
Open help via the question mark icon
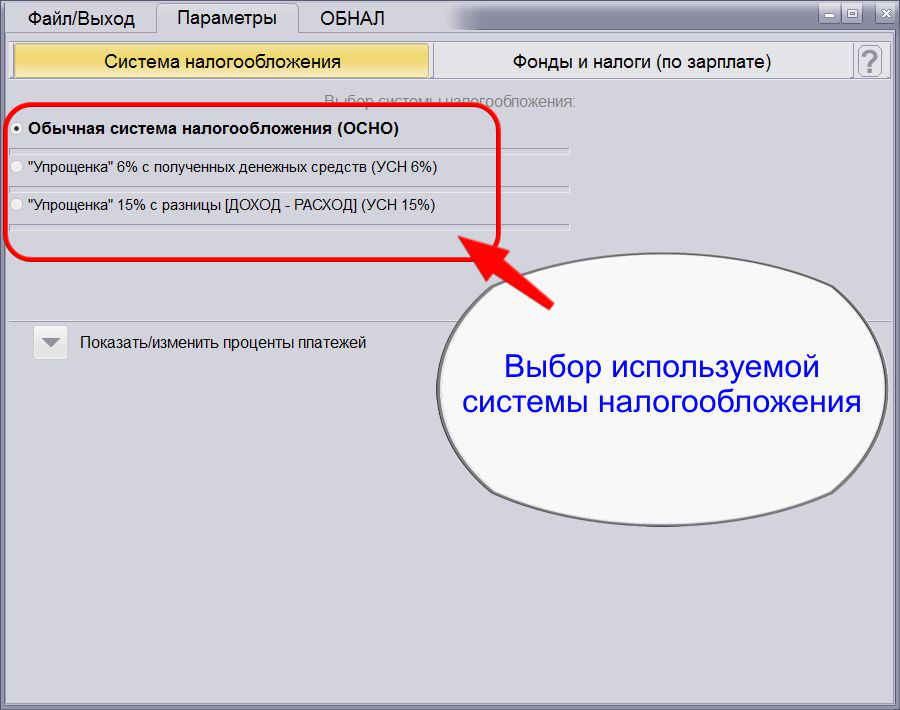click(870, 61)
